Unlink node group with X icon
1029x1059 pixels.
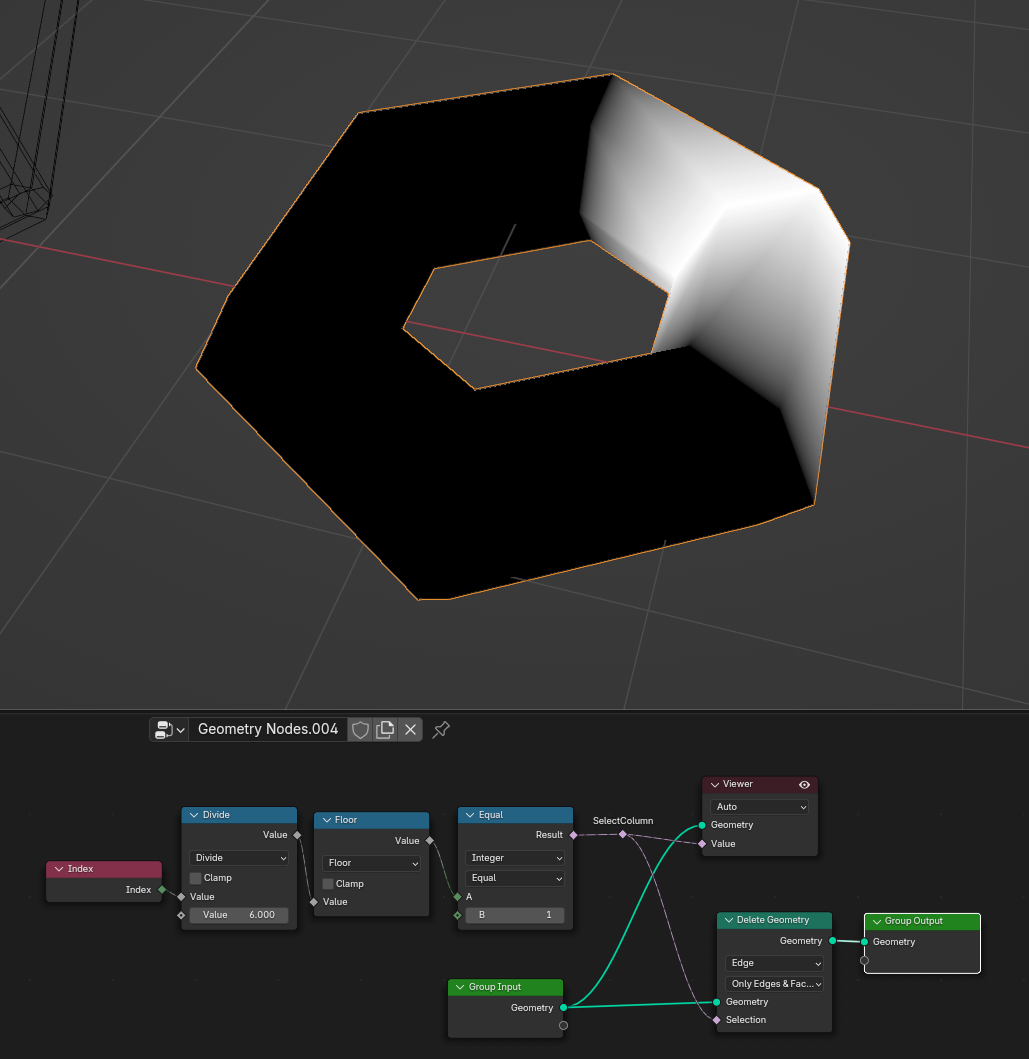coord(410,729)
